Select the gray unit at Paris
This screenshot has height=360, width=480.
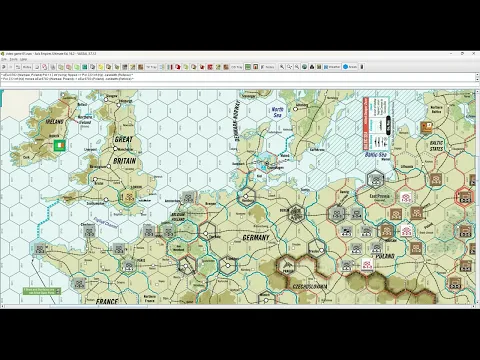(x=129, y=265)
